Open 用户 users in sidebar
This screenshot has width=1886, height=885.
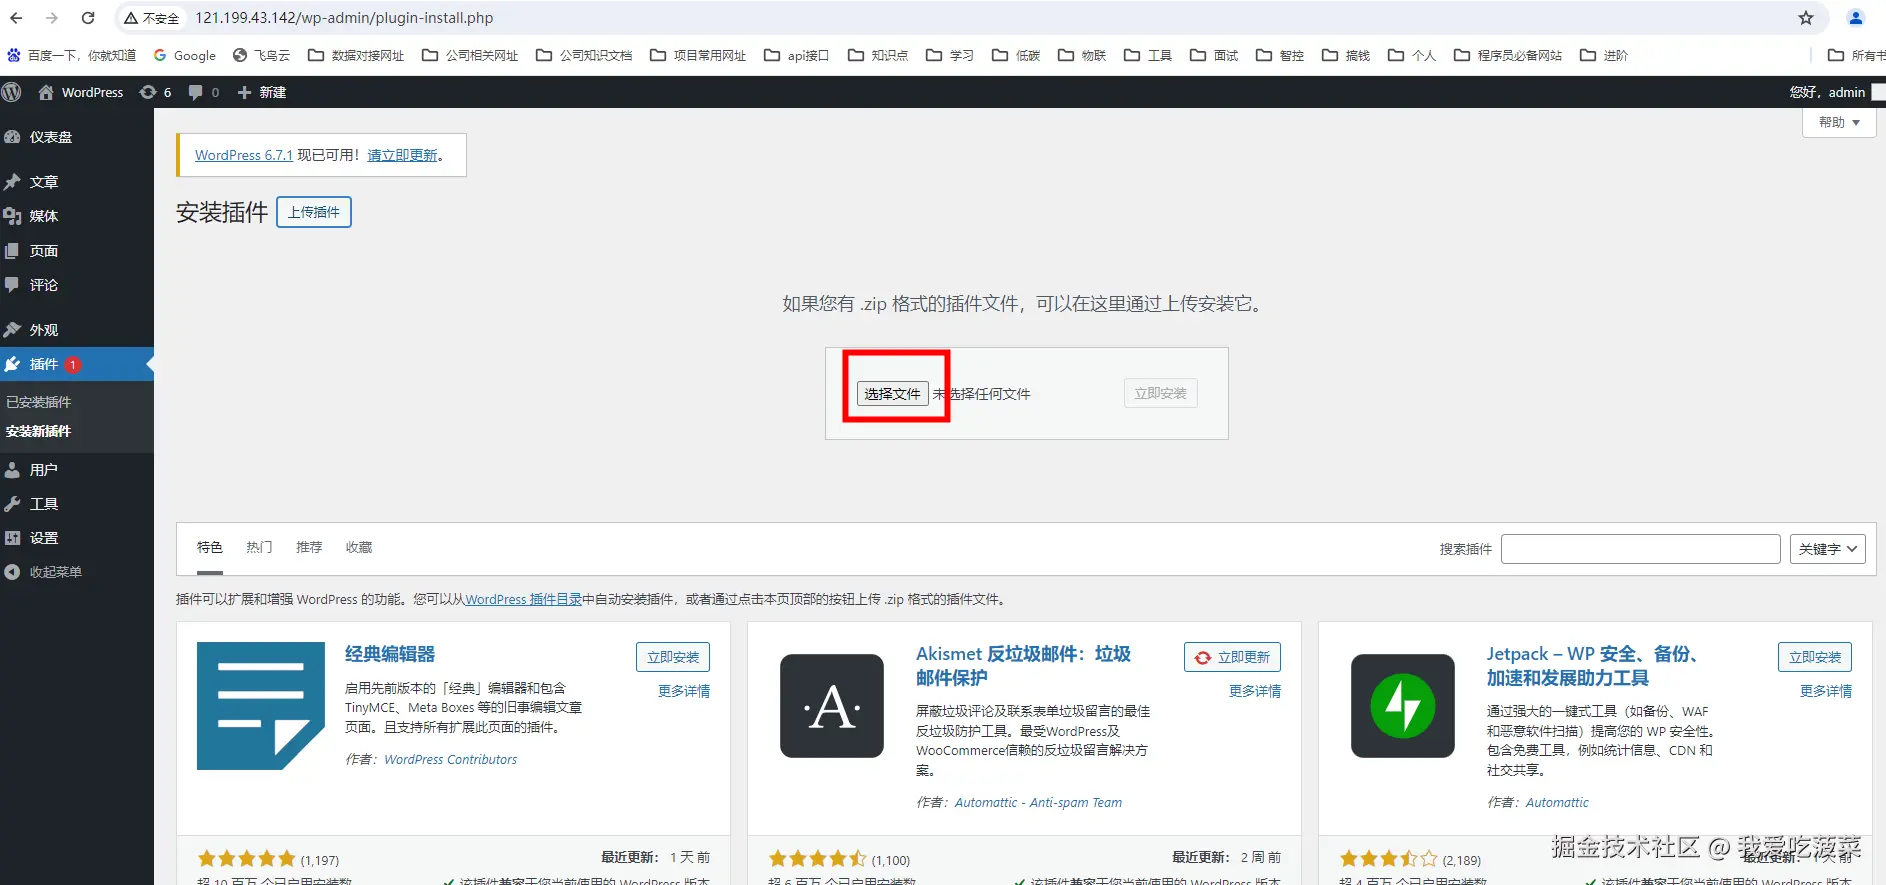tap(77, 470)
